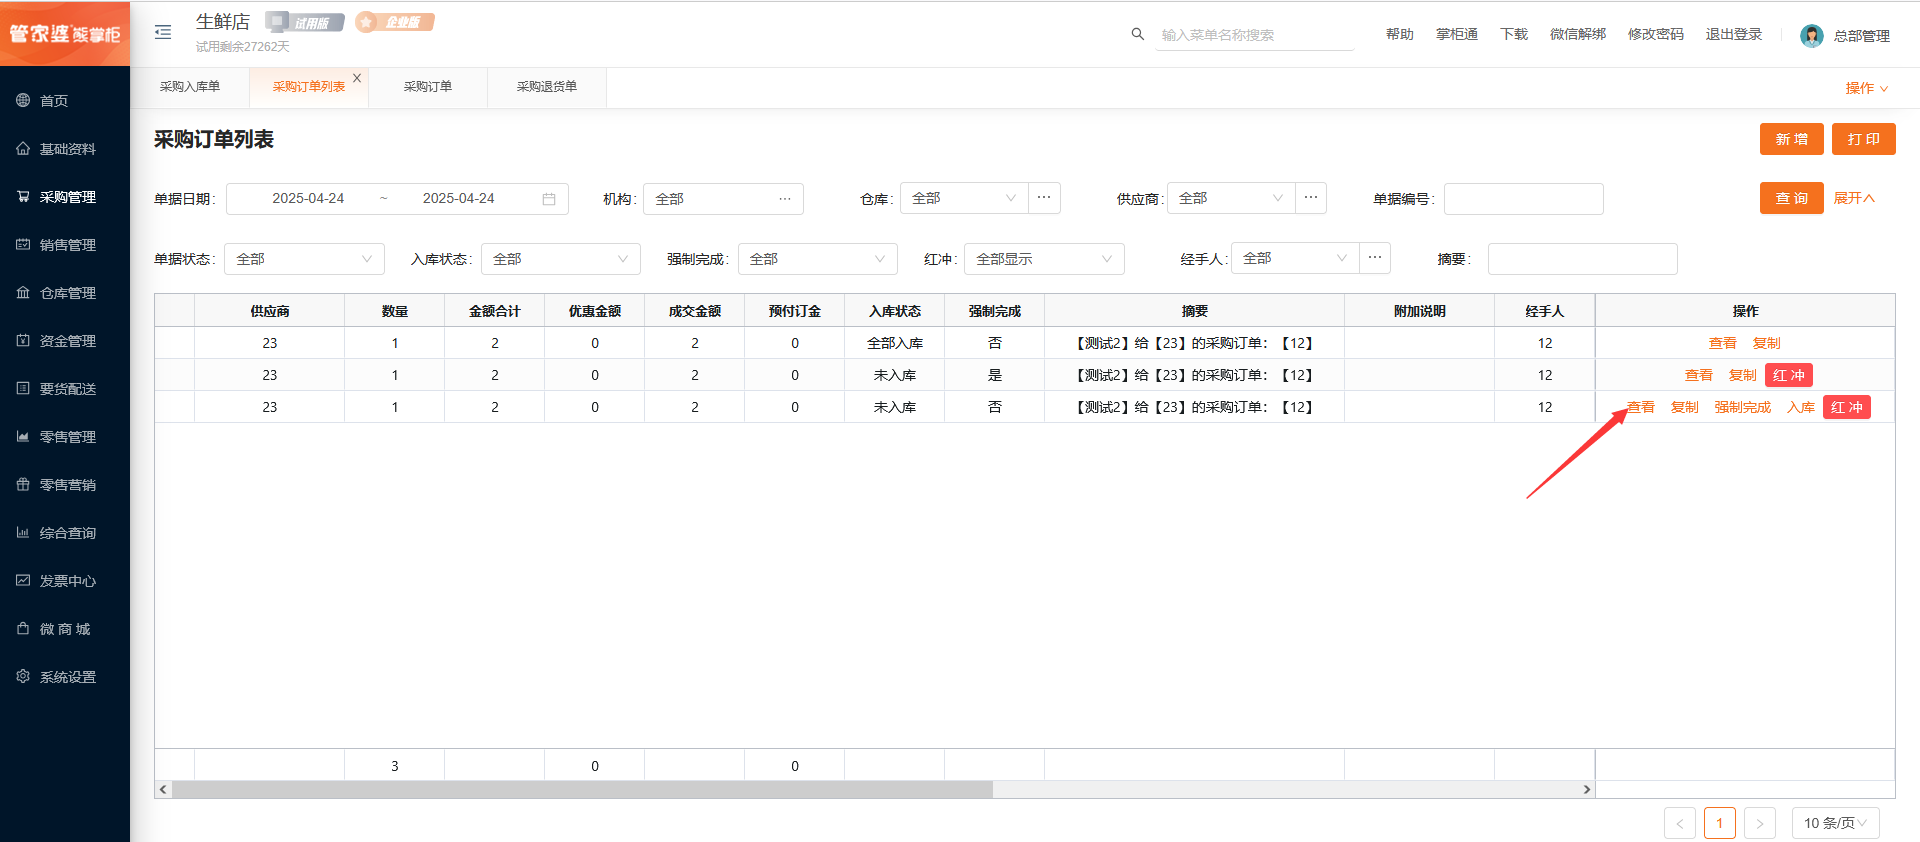Click the 查询 button
Viewport: 1920px width, 842px height.
point(1791,198)
